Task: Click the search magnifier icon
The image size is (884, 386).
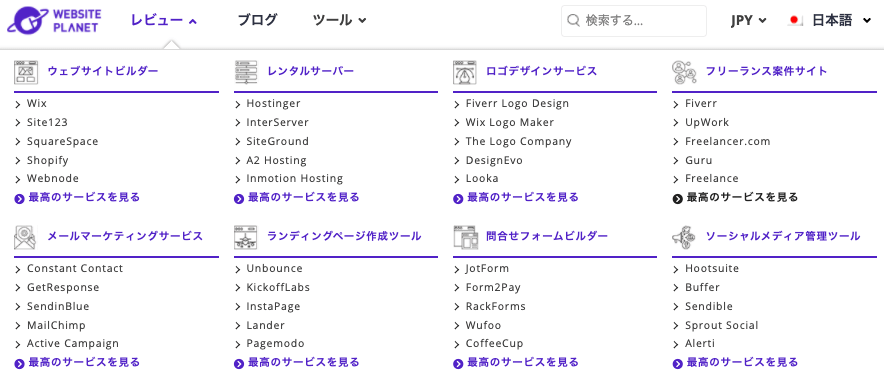Action: point(573,21)
